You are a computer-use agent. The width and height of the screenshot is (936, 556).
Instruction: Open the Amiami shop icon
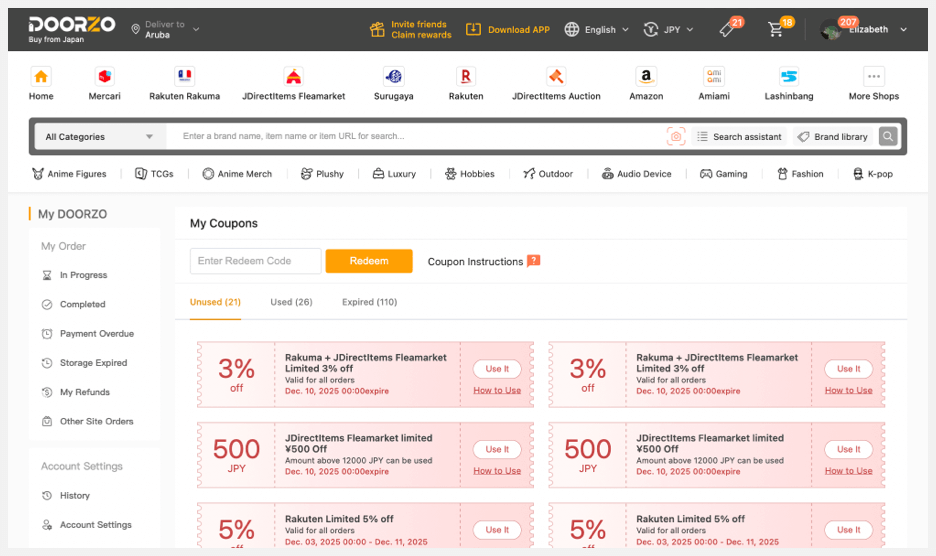[714, 76]
